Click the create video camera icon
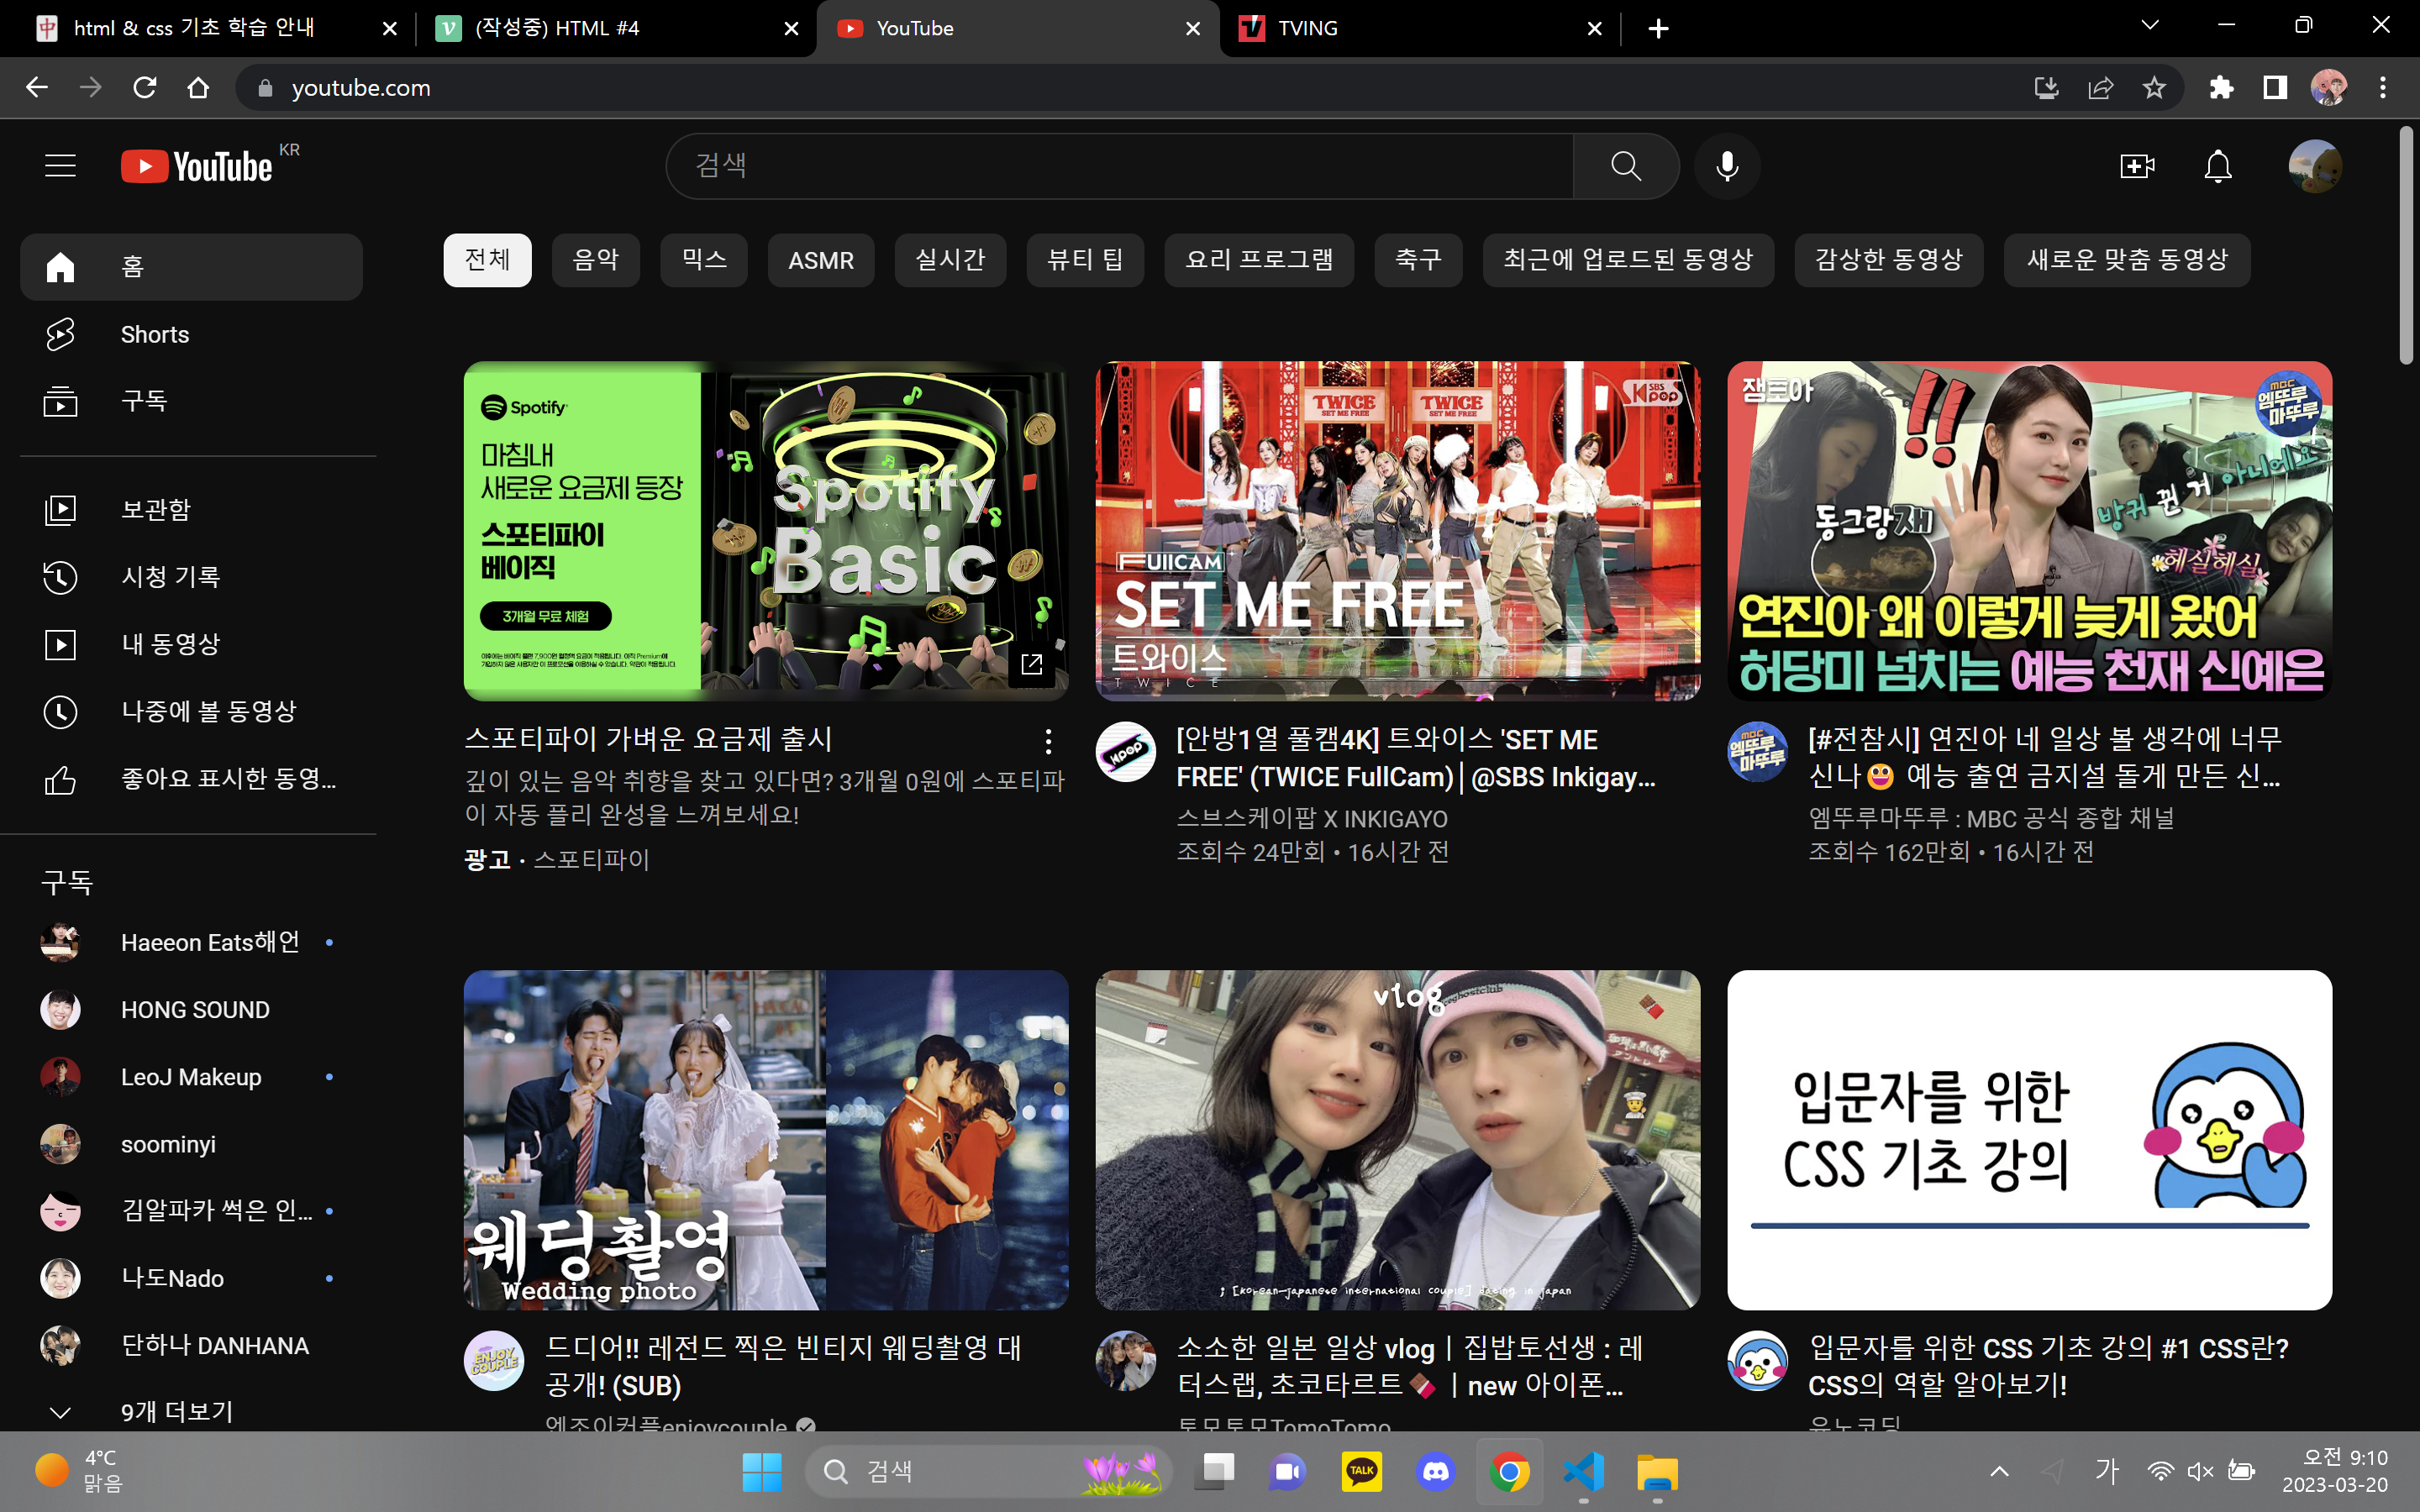This screenshot has width=2420, height=1512. 2137,166
